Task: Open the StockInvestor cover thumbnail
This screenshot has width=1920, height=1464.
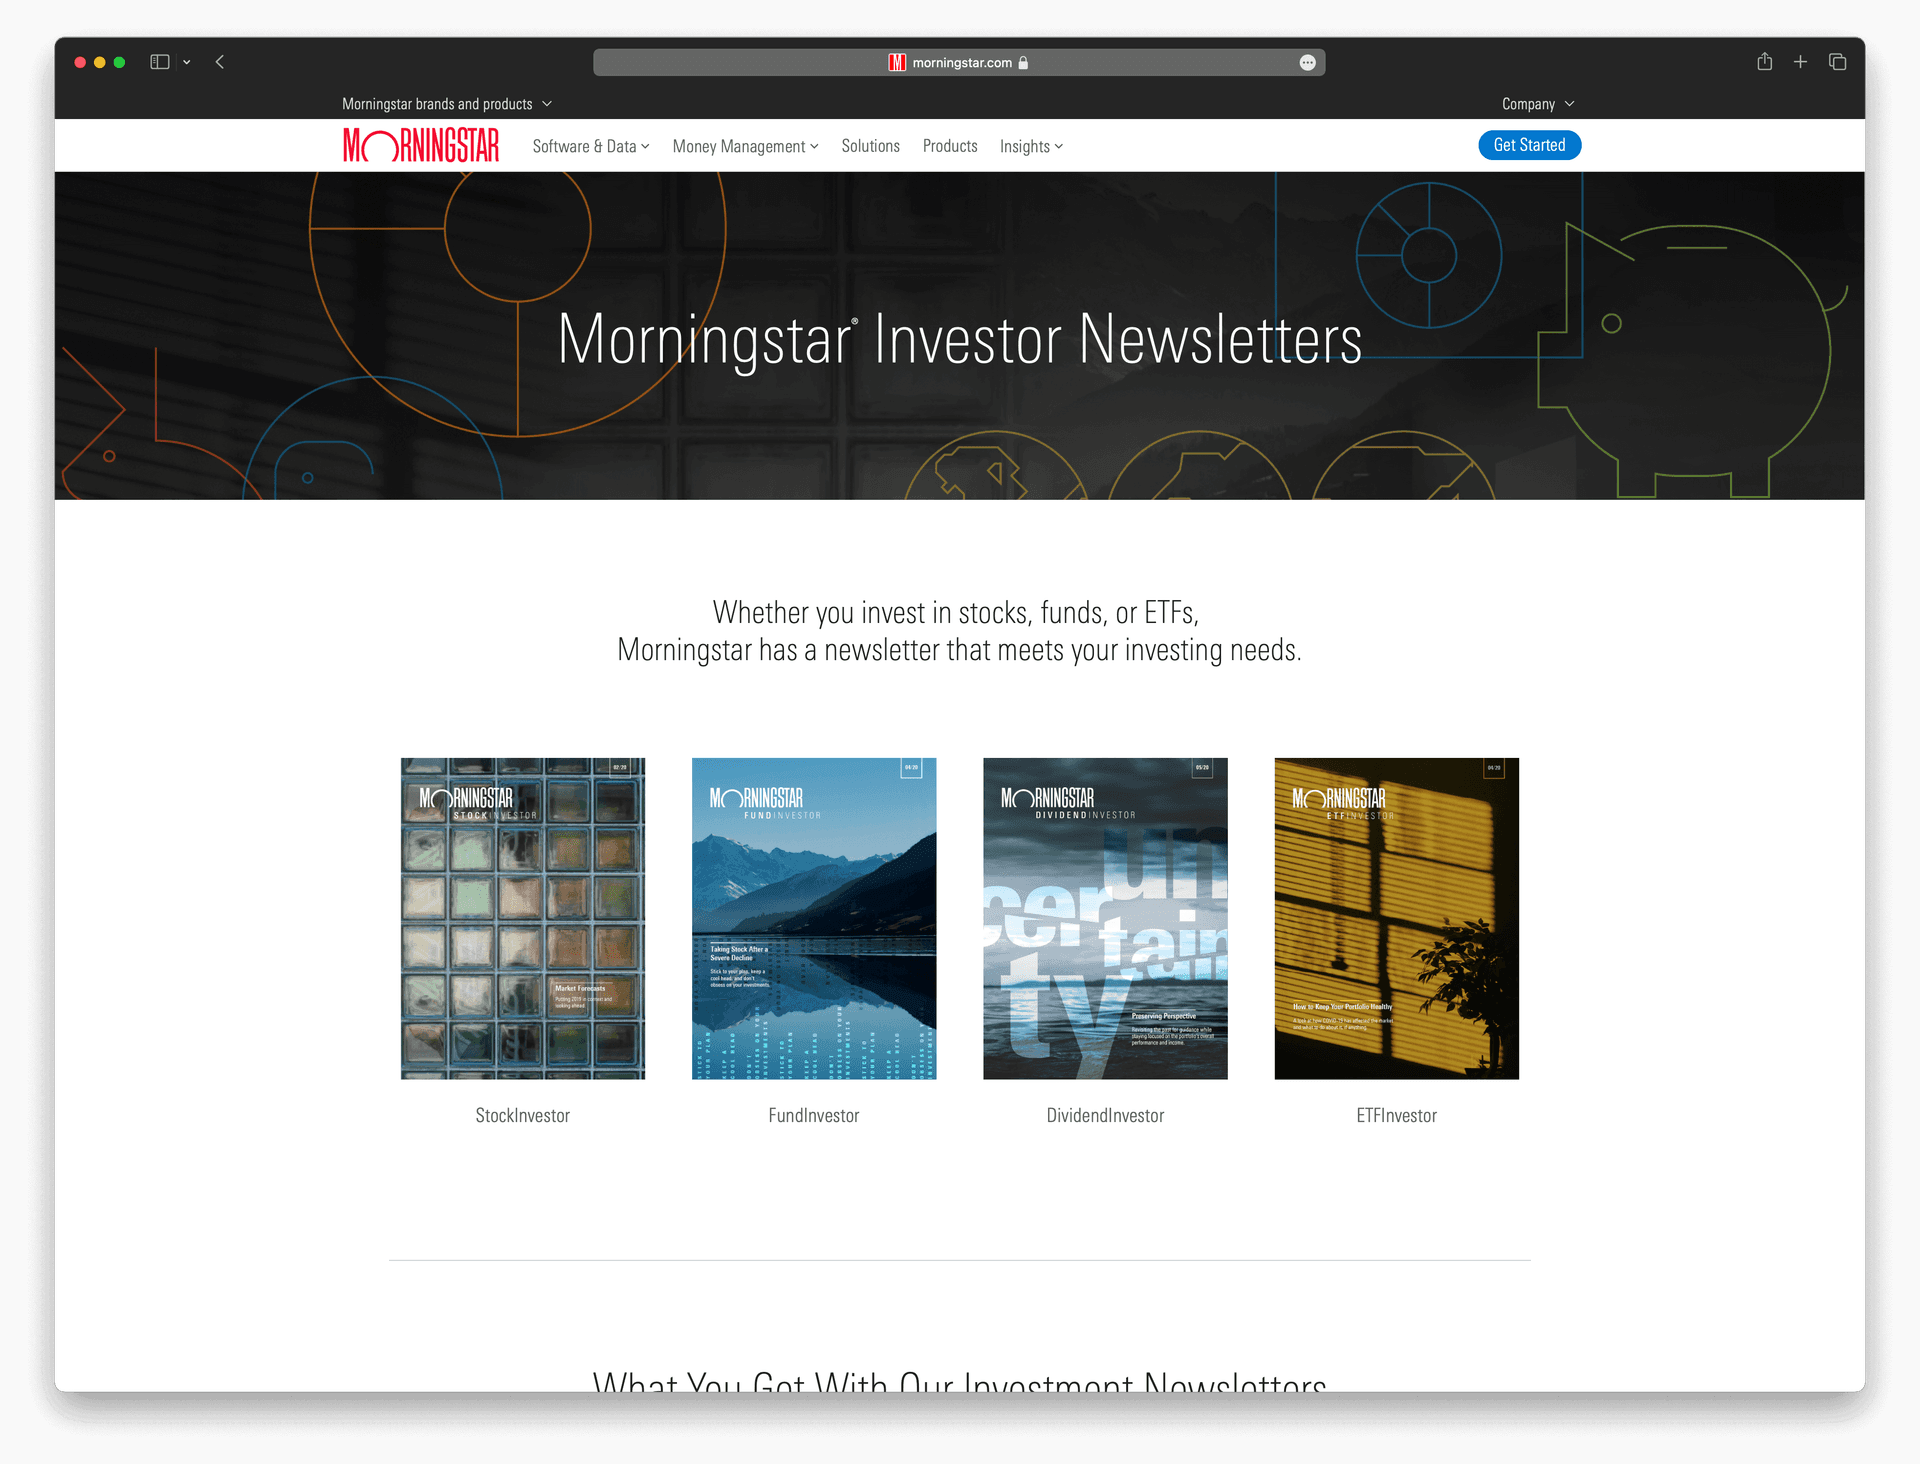Action: click(523, 918)
